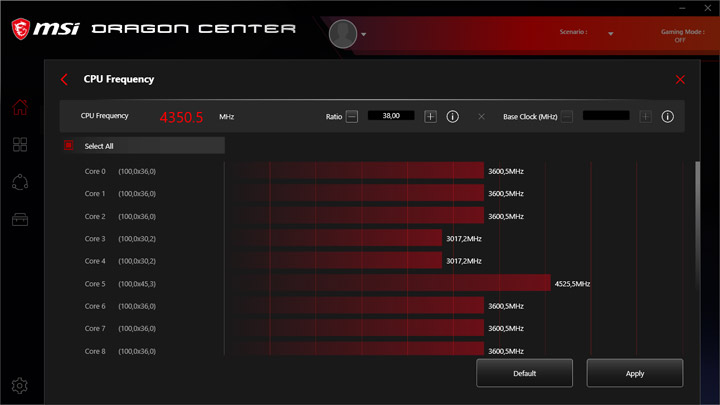The image size is (720, 405).
Task: Increase the Ratio value
Action: [x=430, y=117]
